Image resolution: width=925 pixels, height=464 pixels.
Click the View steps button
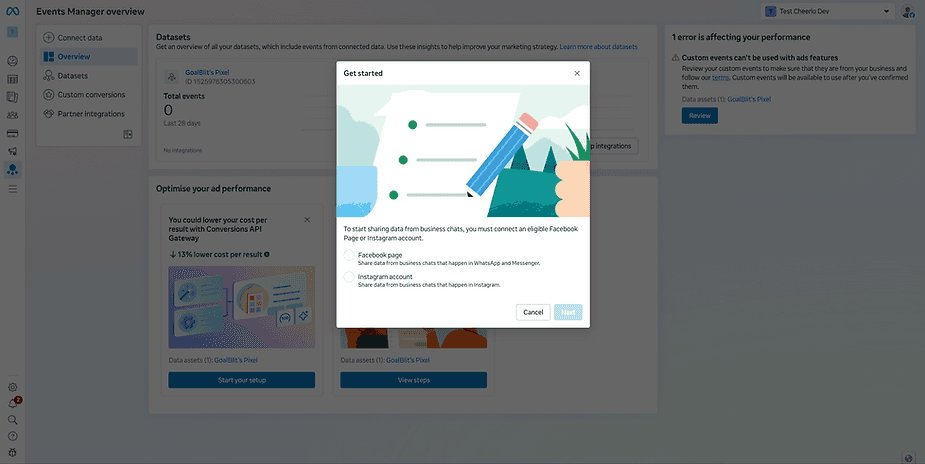click(x=414, y=380)
